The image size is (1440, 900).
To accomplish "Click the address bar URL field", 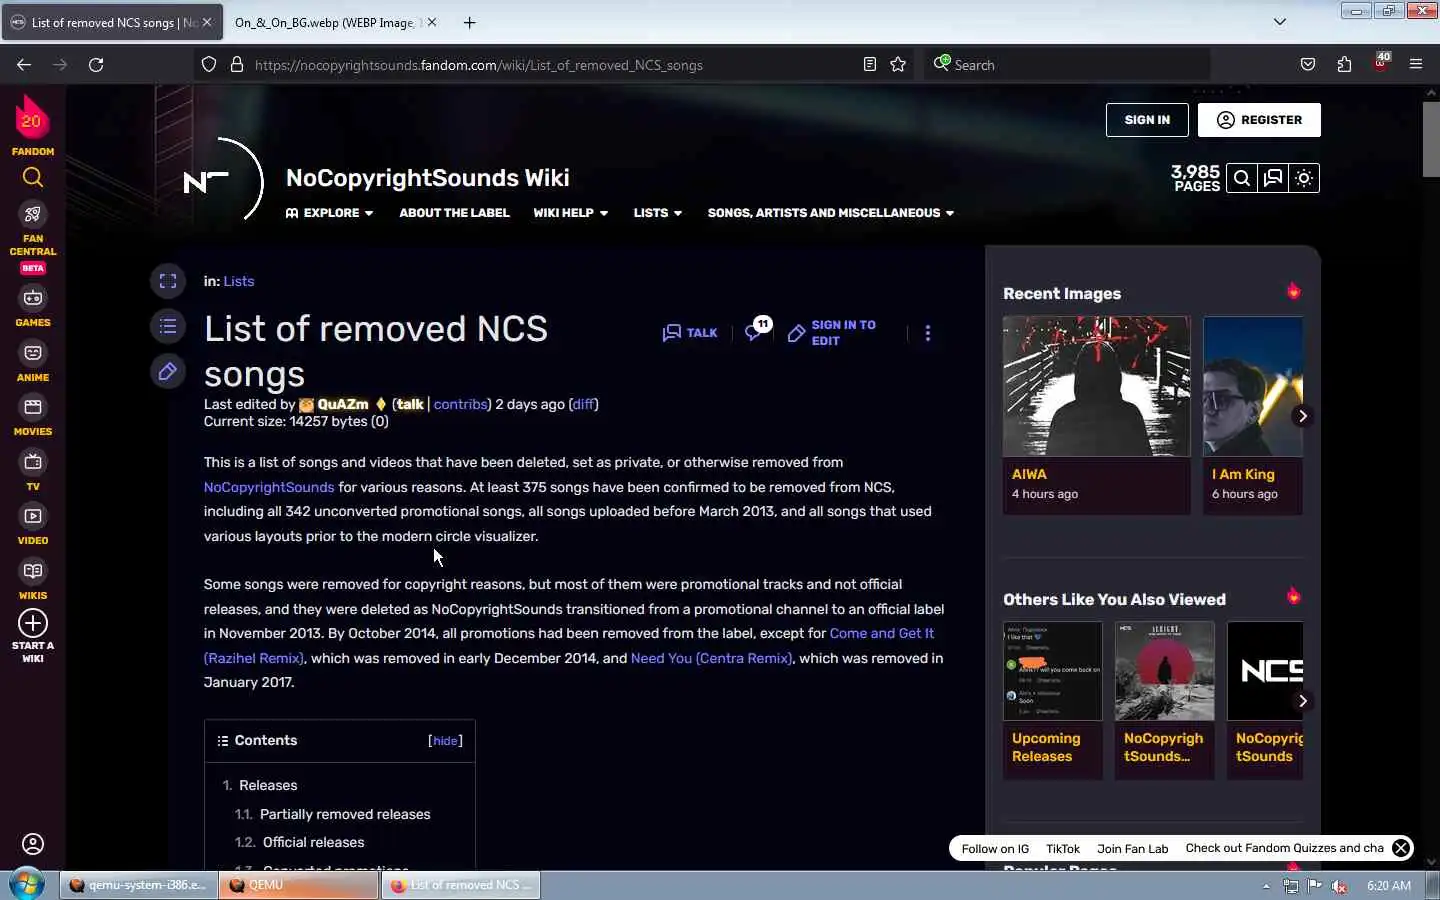I will coord(555,64).
